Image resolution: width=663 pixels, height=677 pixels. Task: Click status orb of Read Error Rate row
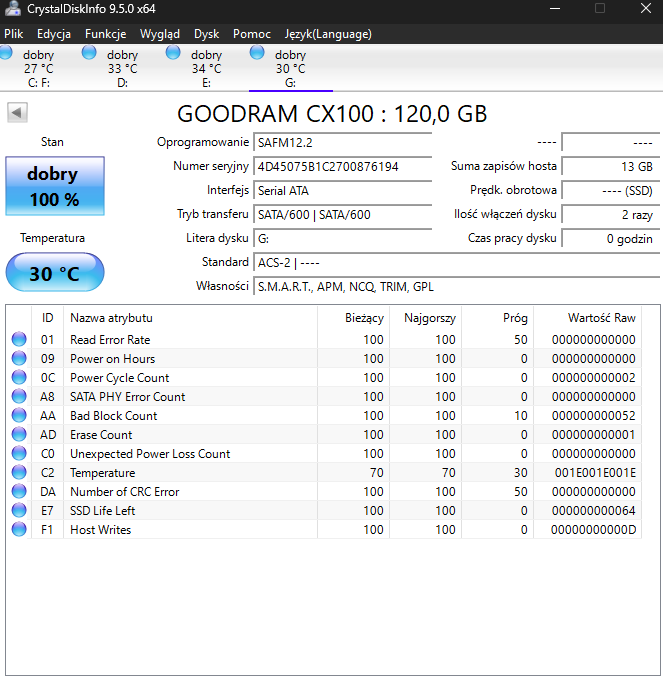click(x=19, y=339)
